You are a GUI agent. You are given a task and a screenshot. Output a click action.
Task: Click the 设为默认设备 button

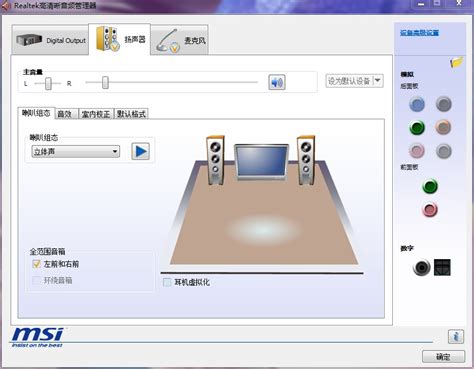coord(349,81)
